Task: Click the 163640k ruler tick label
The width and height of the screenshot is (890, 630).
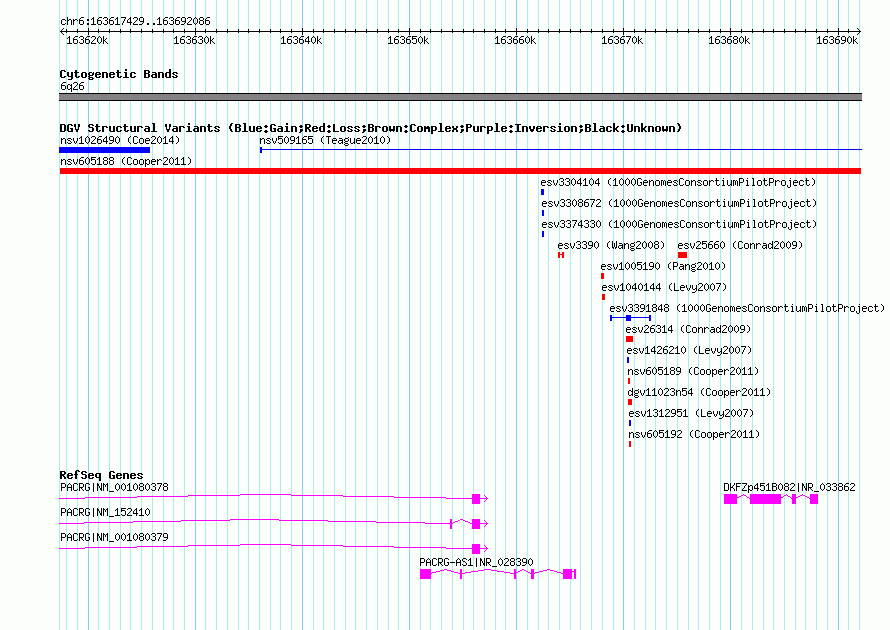Action: [301, 41]
